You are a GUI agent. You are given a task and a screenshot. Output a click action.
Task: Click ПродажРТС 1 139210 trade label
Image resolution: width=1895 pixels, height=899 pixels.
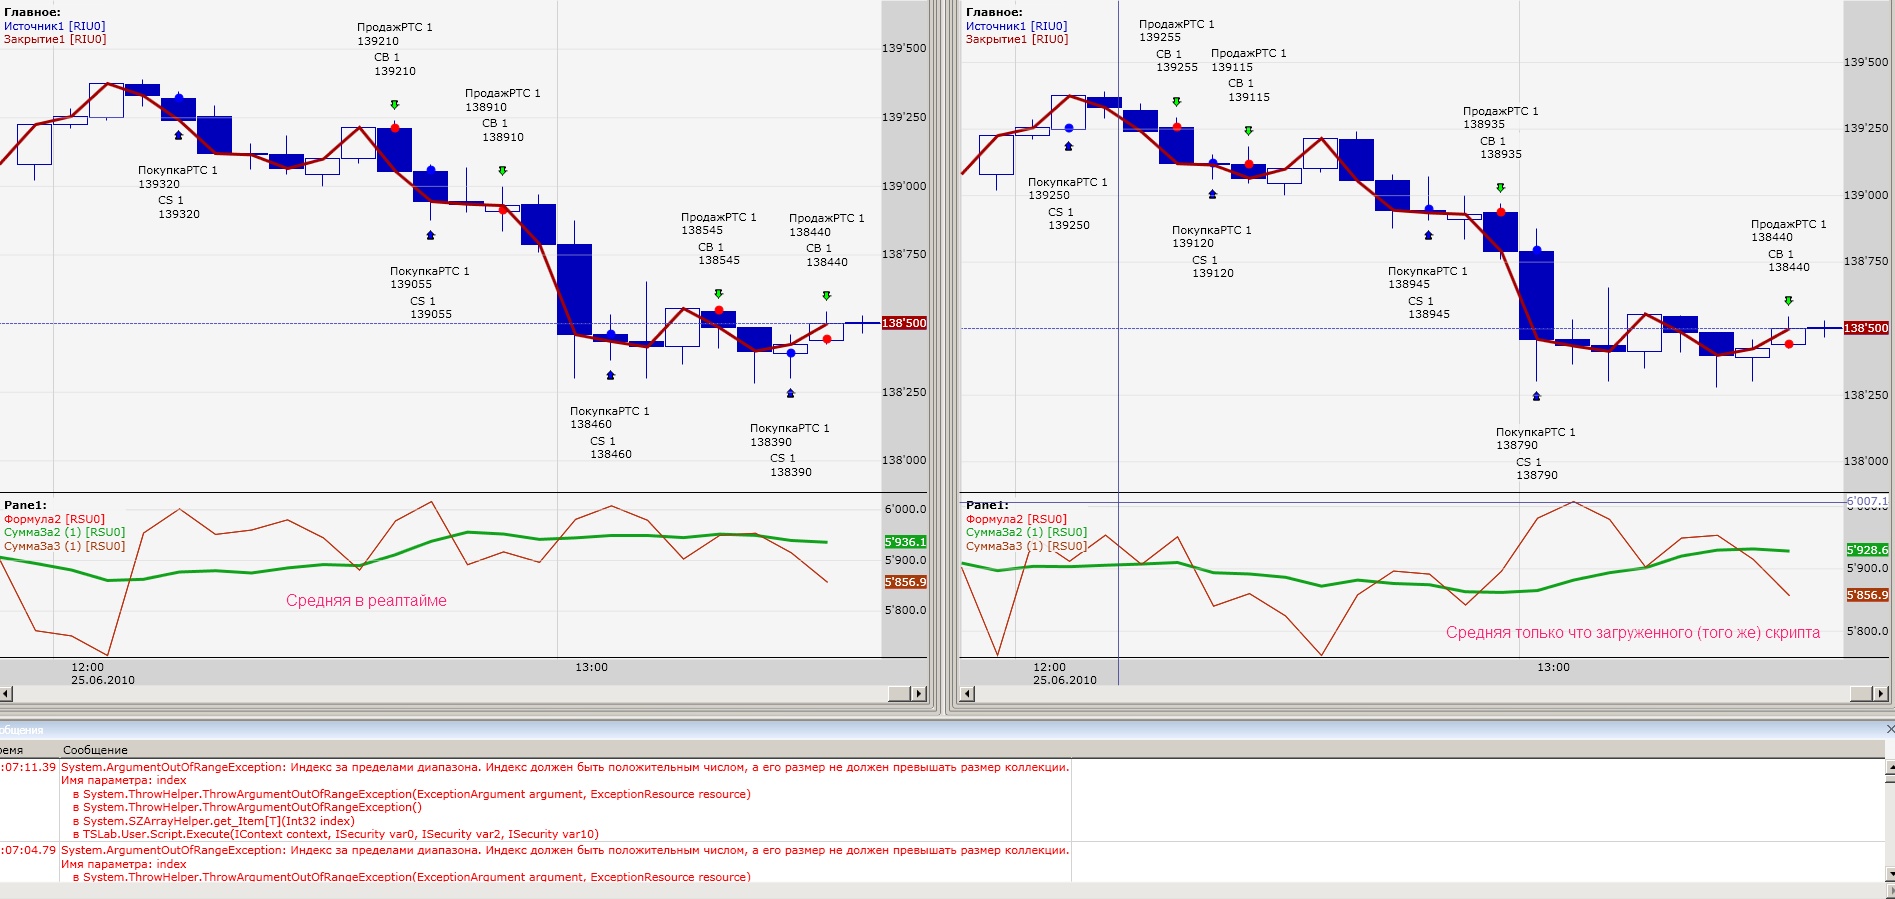(x=394, y=34)
